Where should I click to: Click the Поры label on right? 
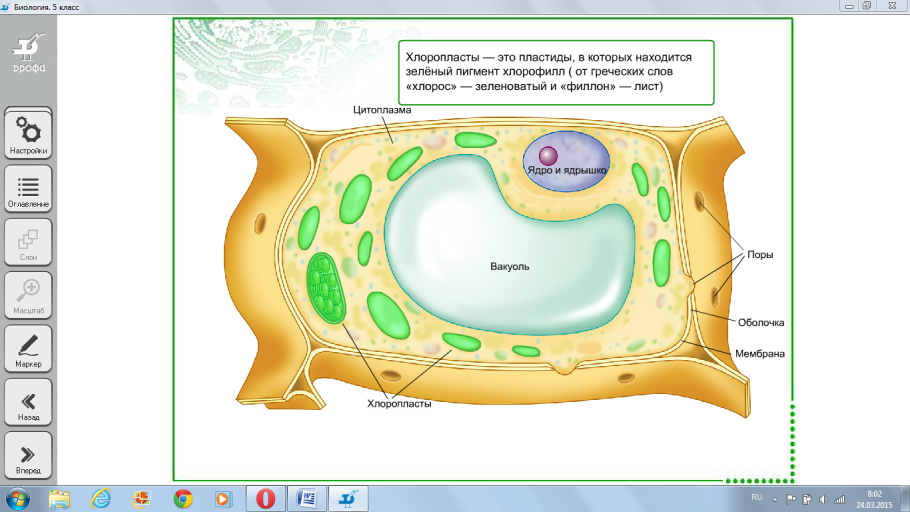761,254
